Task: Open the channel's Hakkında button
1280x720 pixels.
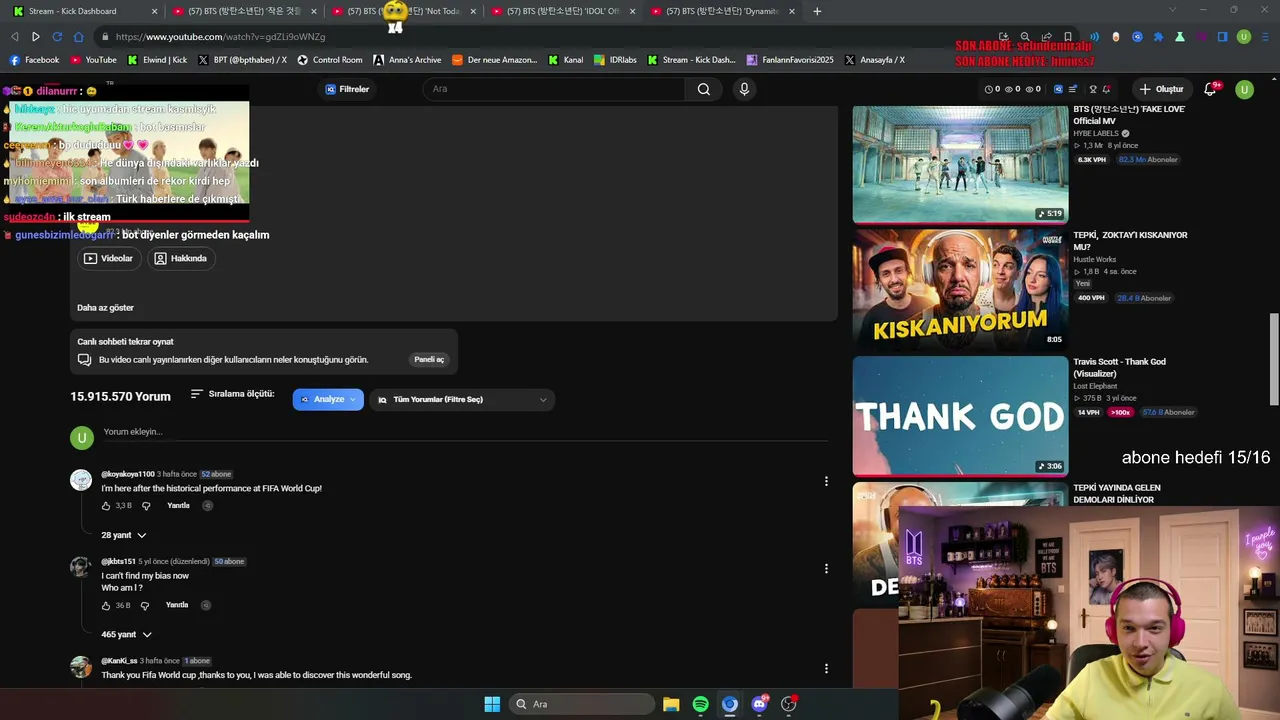Action: pos(181,258)
